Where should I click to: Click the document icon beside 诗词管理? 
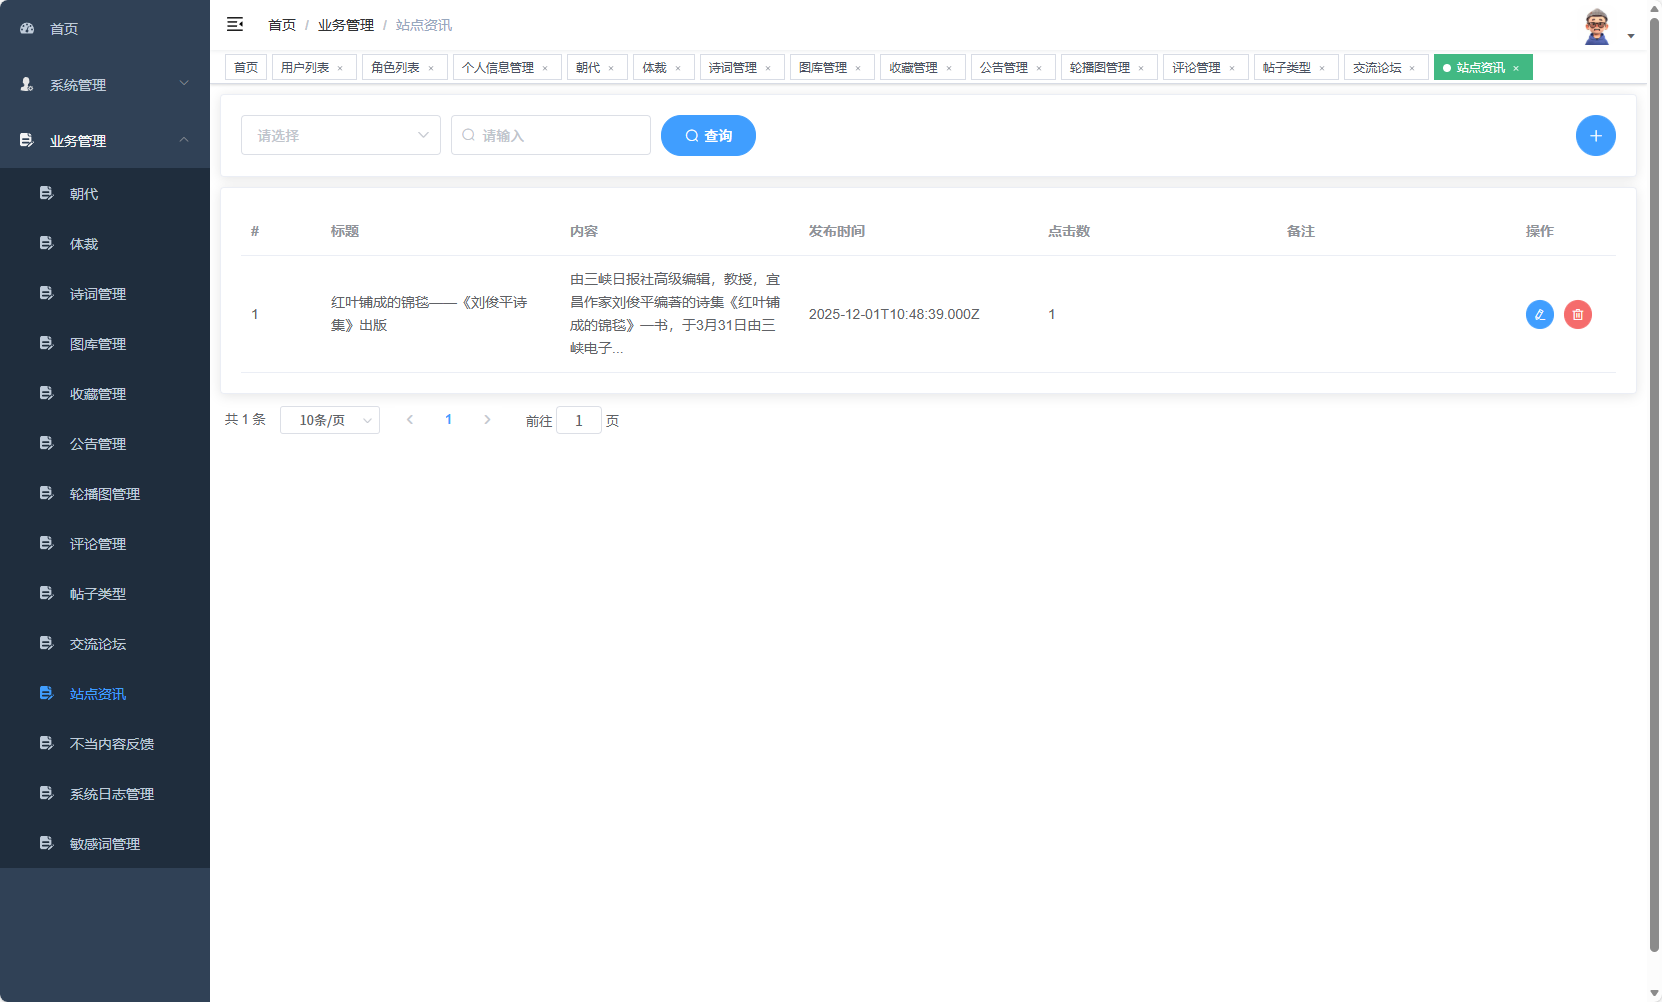[46, 293]
